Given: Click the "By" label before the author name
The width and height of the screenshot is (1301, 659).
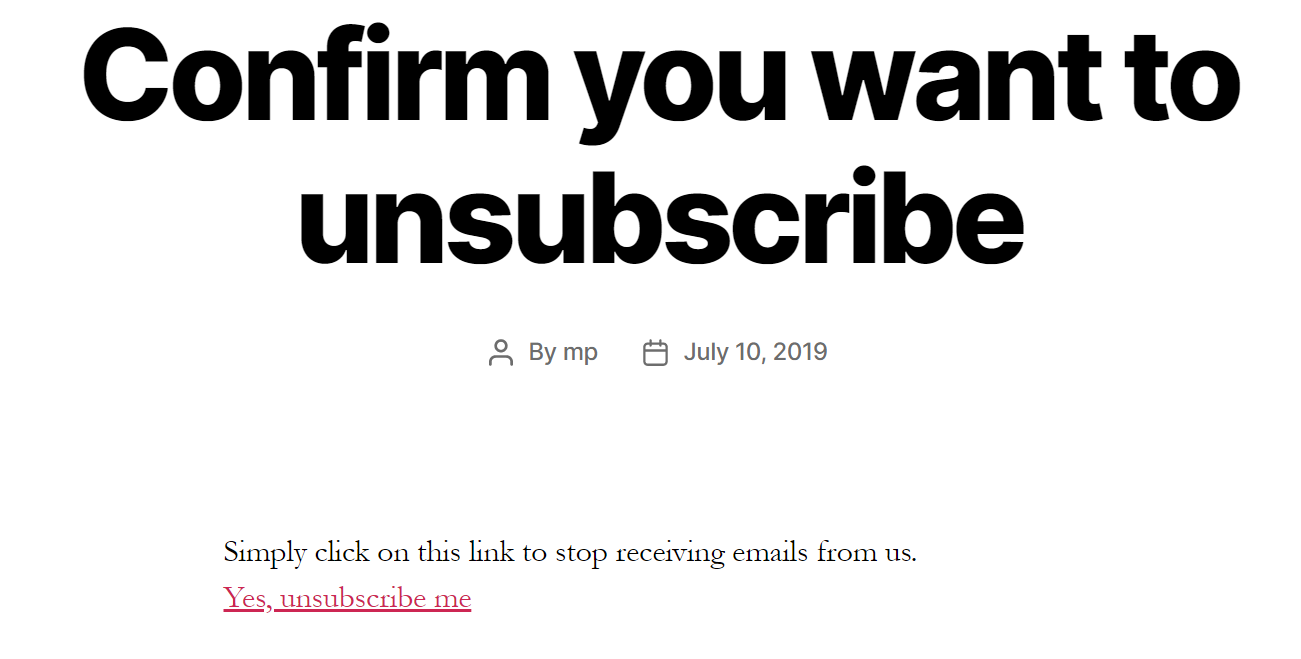Looking at the screenshot, I should point(542,353).
